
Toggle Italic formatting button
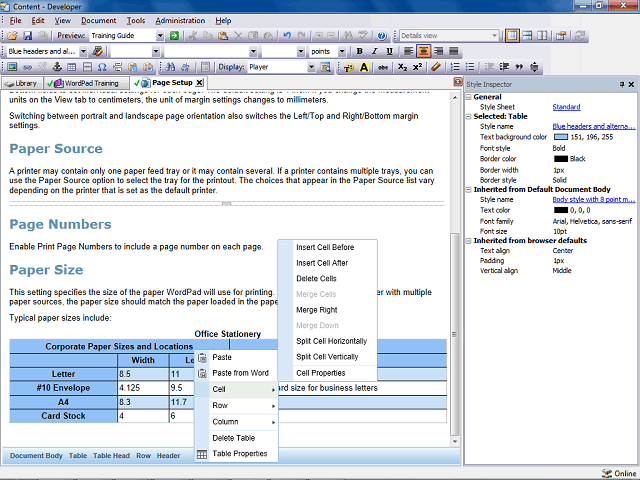coord(374,51)
